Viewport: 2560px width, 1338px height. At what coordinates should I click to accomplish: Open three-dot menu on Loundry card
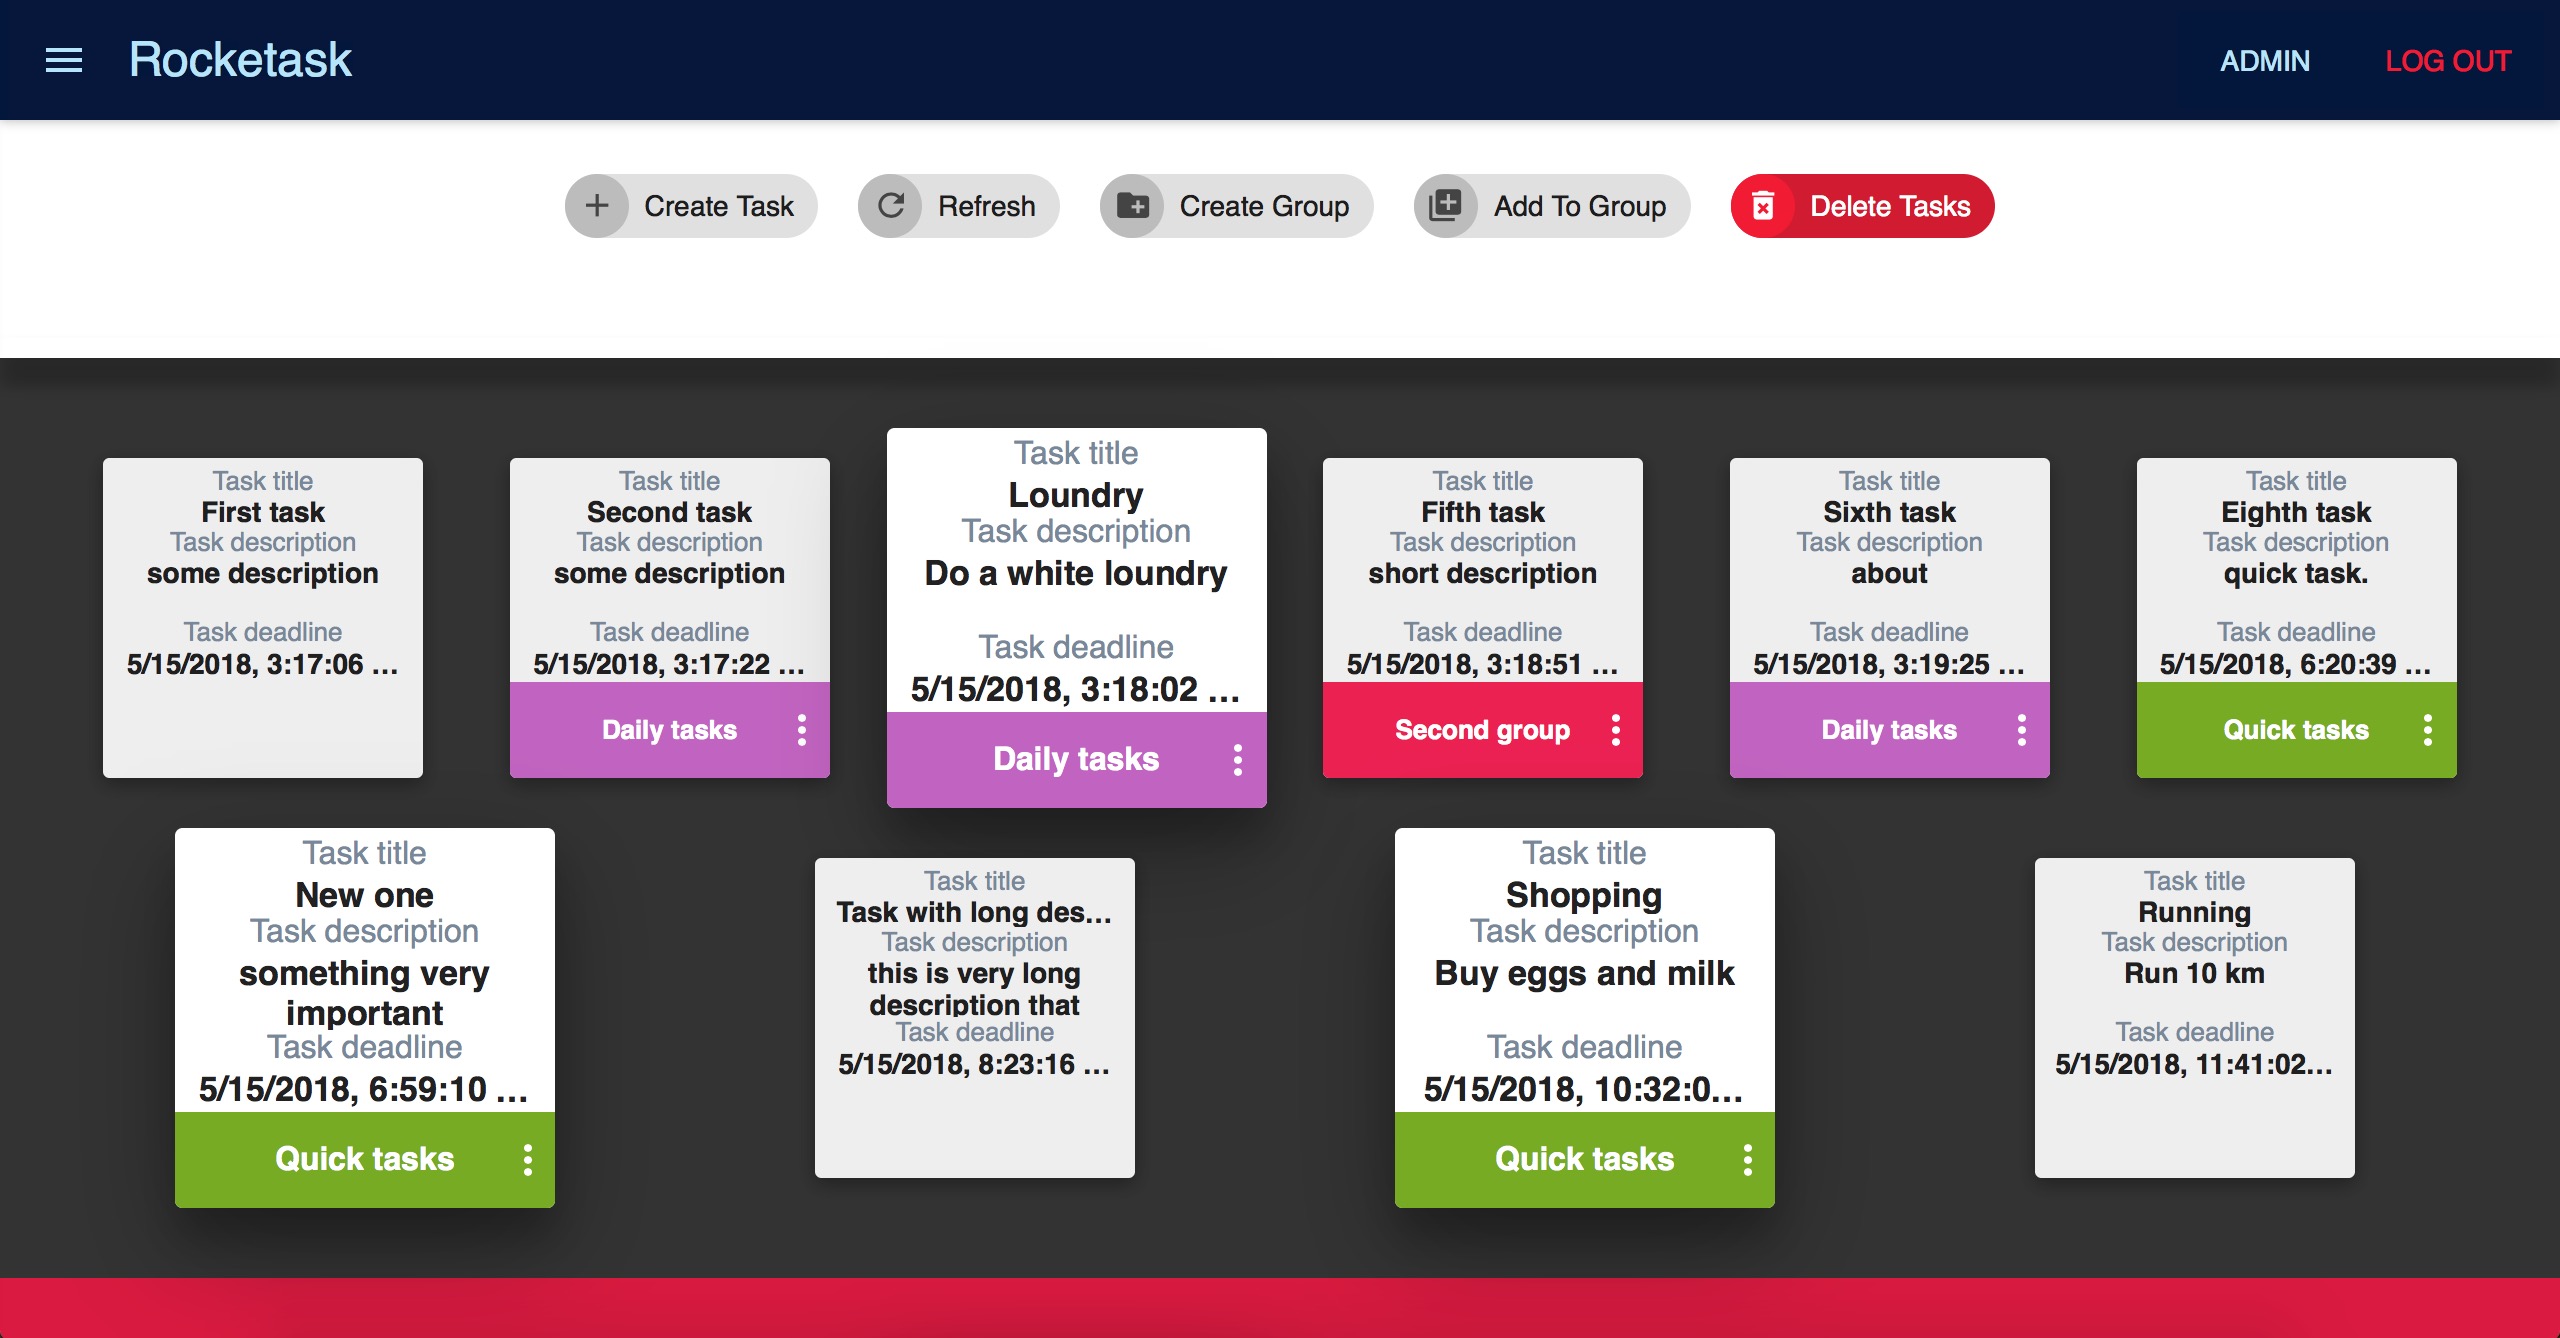coord(1238,760)
